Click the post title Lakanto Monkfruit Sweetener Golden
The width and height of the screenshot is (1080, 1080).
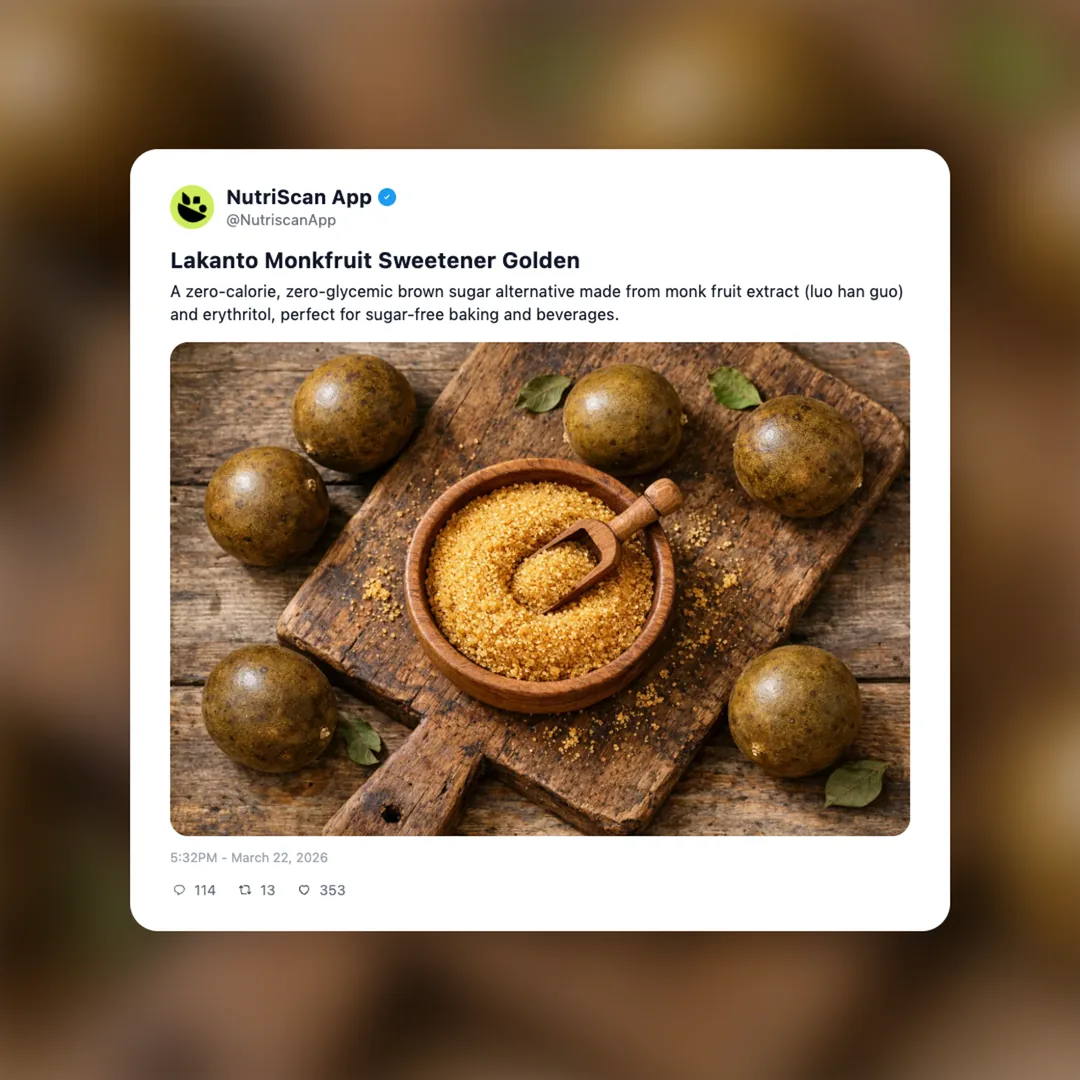375,260
